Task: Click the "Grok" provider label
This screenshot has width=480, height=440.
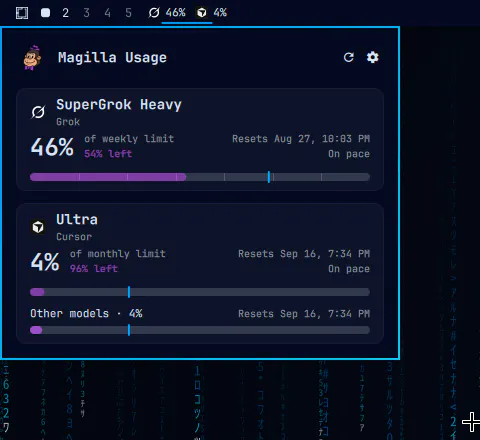Action: 68,122
